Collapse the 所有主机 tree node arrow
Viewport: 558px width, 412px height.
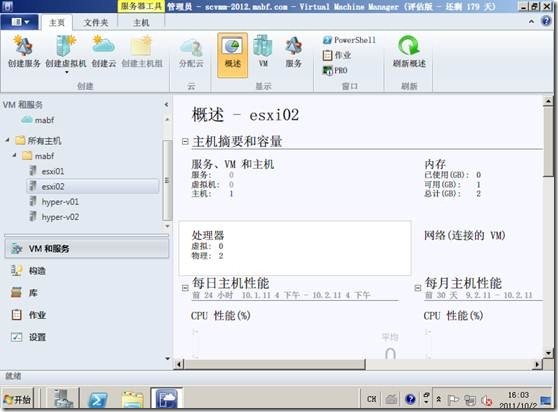(x=7, y=141)
